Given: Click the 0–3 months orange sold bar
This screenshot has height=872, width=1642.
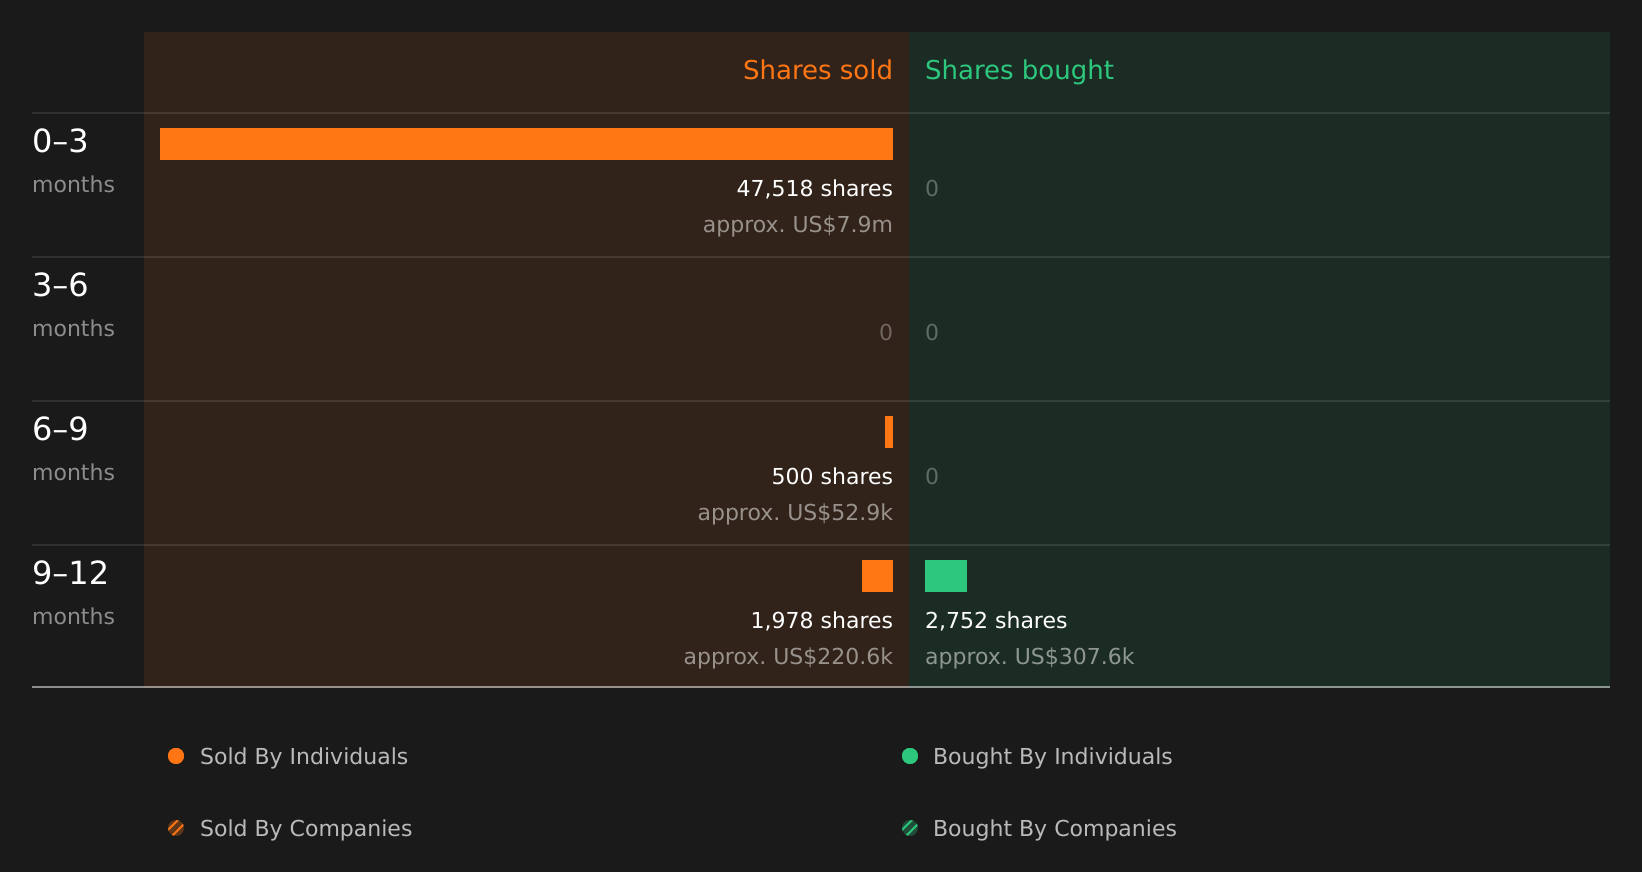Looking at the screenshot, I should click(x=526, y=144).
